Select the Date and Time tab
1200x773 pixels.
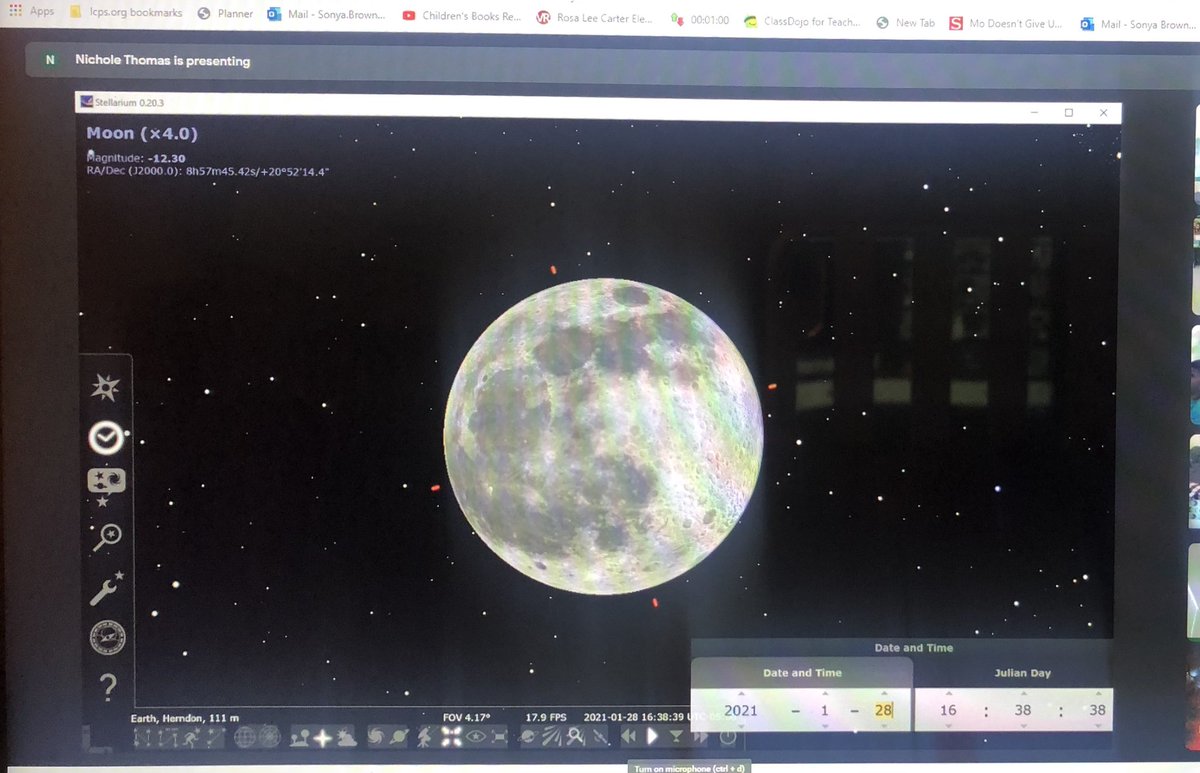pyautogui.click(x=802, y=673)
